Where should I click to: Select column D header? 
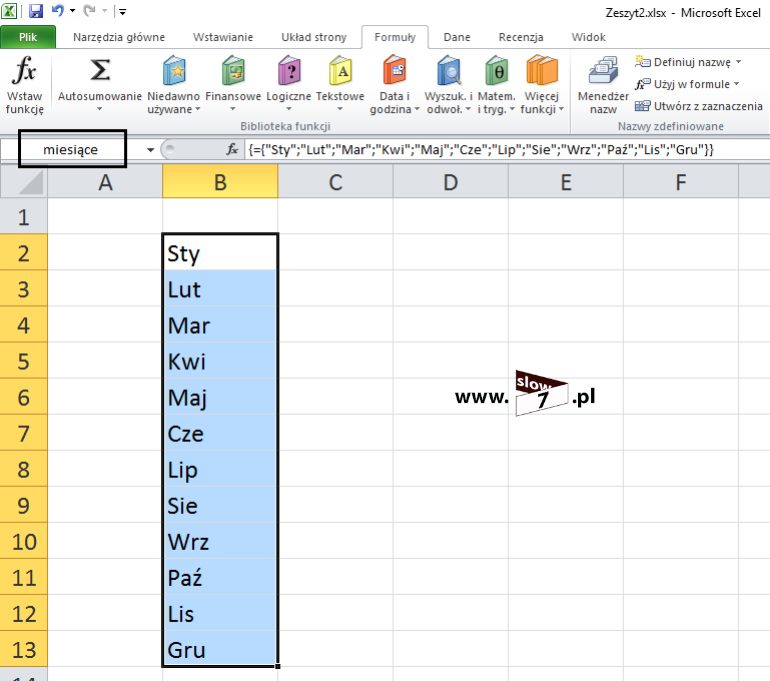pyautogui.click(x=450, y=182)
